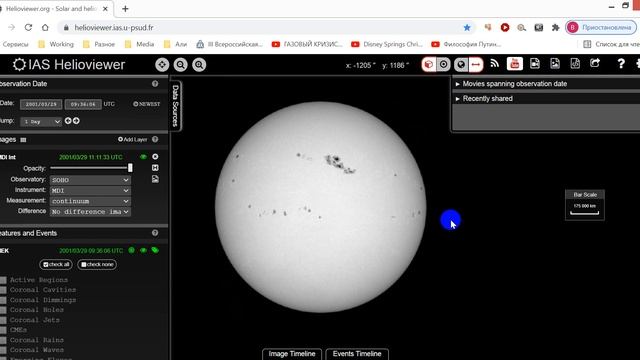The image size is (640, 360).
Task: Toggle the red bar scale arrow button
Action: click(x=476, y=64)
